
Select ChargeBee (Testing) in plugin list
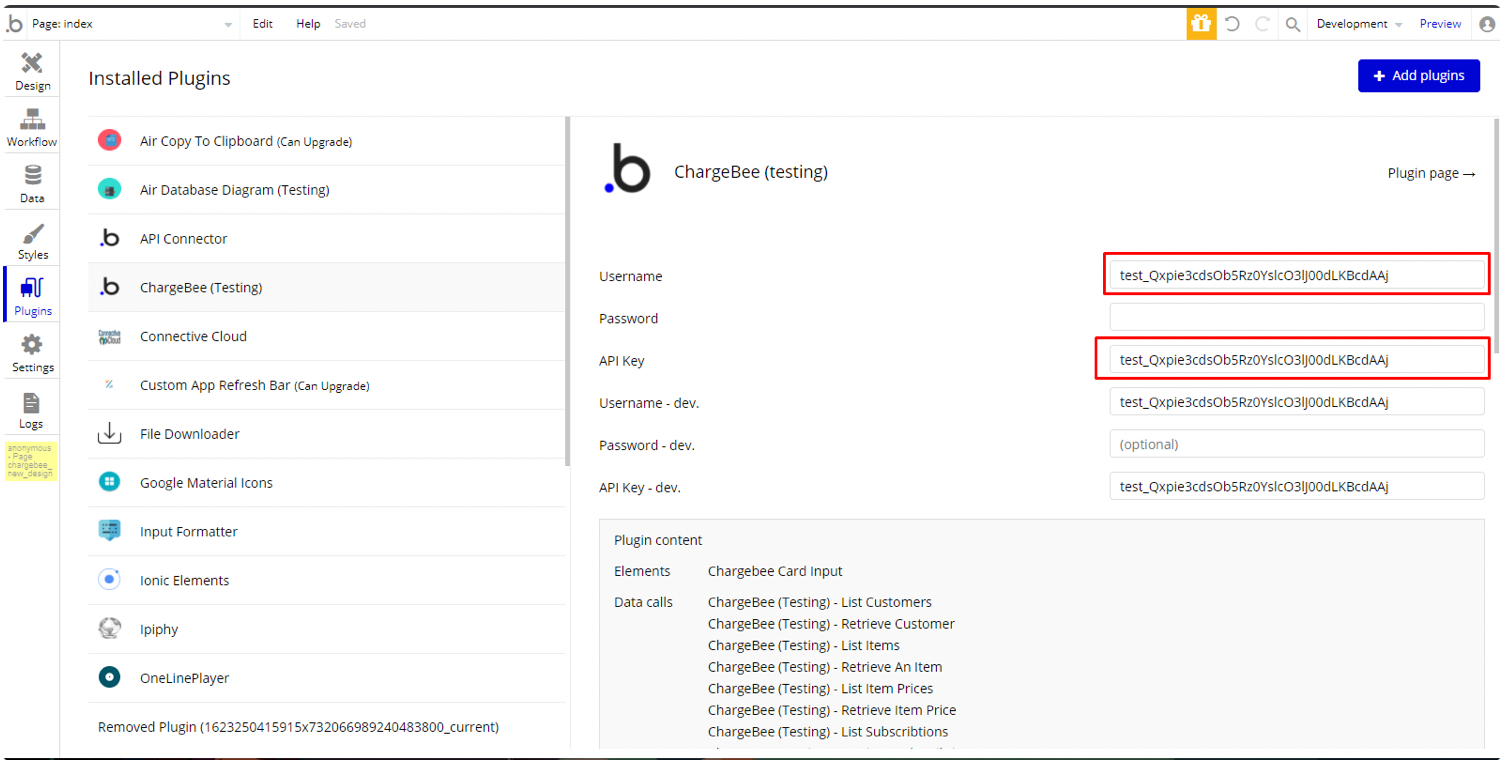328,287
